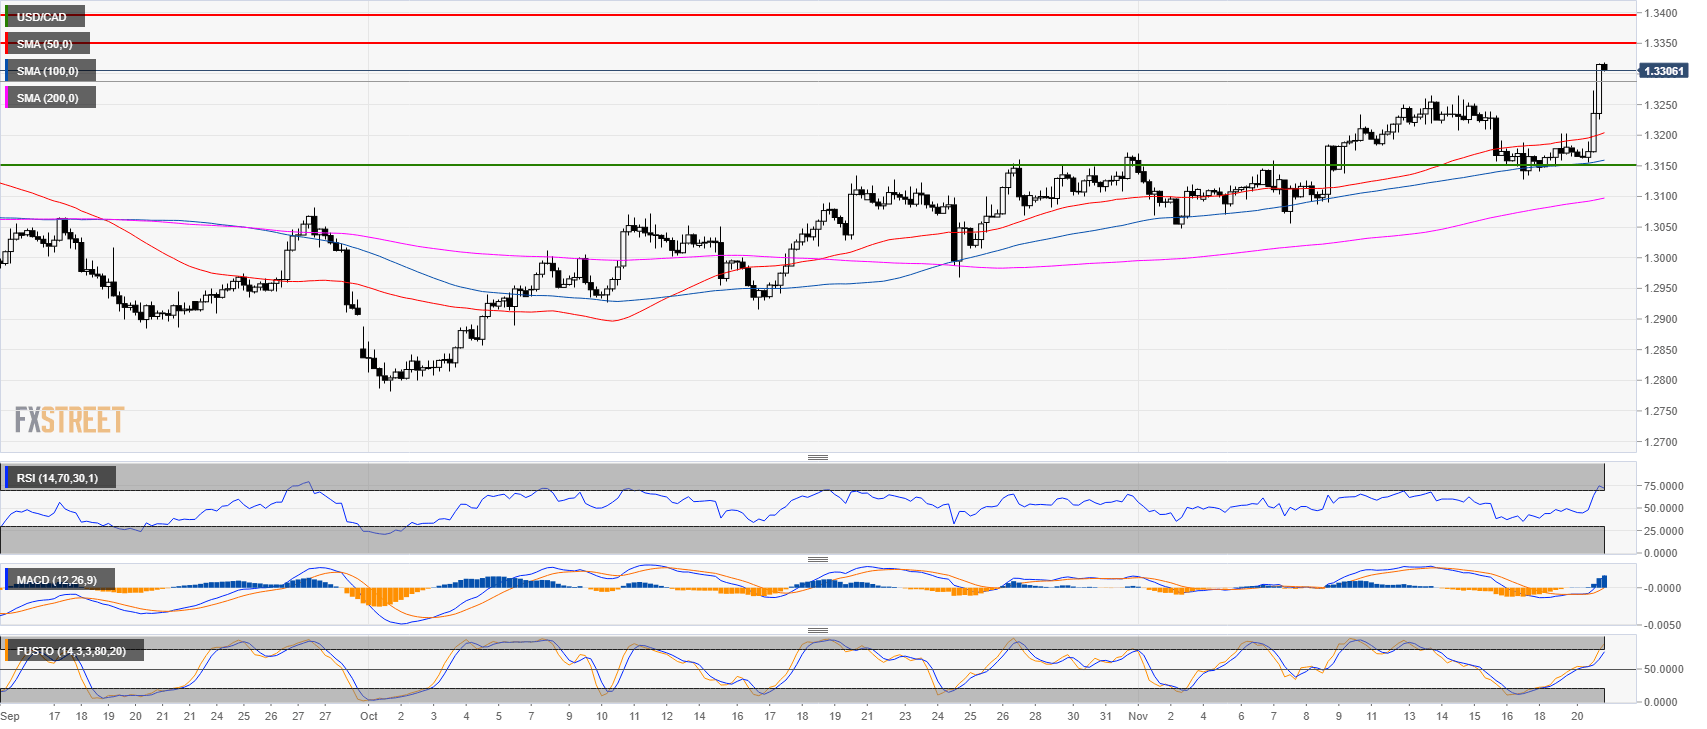Click the current price tag 1.33061
The width and height of the screenshot is (1707, 729).
pos(1664,71)
